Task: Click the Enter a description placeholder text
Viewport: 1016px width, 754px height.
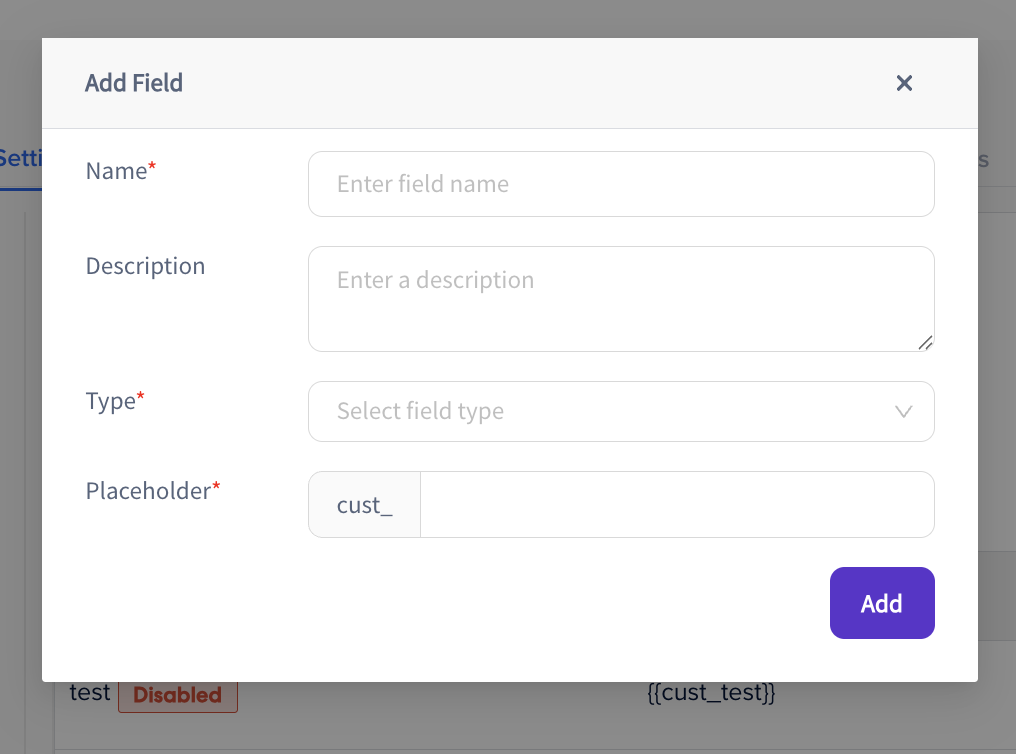Action: (435, 280)
